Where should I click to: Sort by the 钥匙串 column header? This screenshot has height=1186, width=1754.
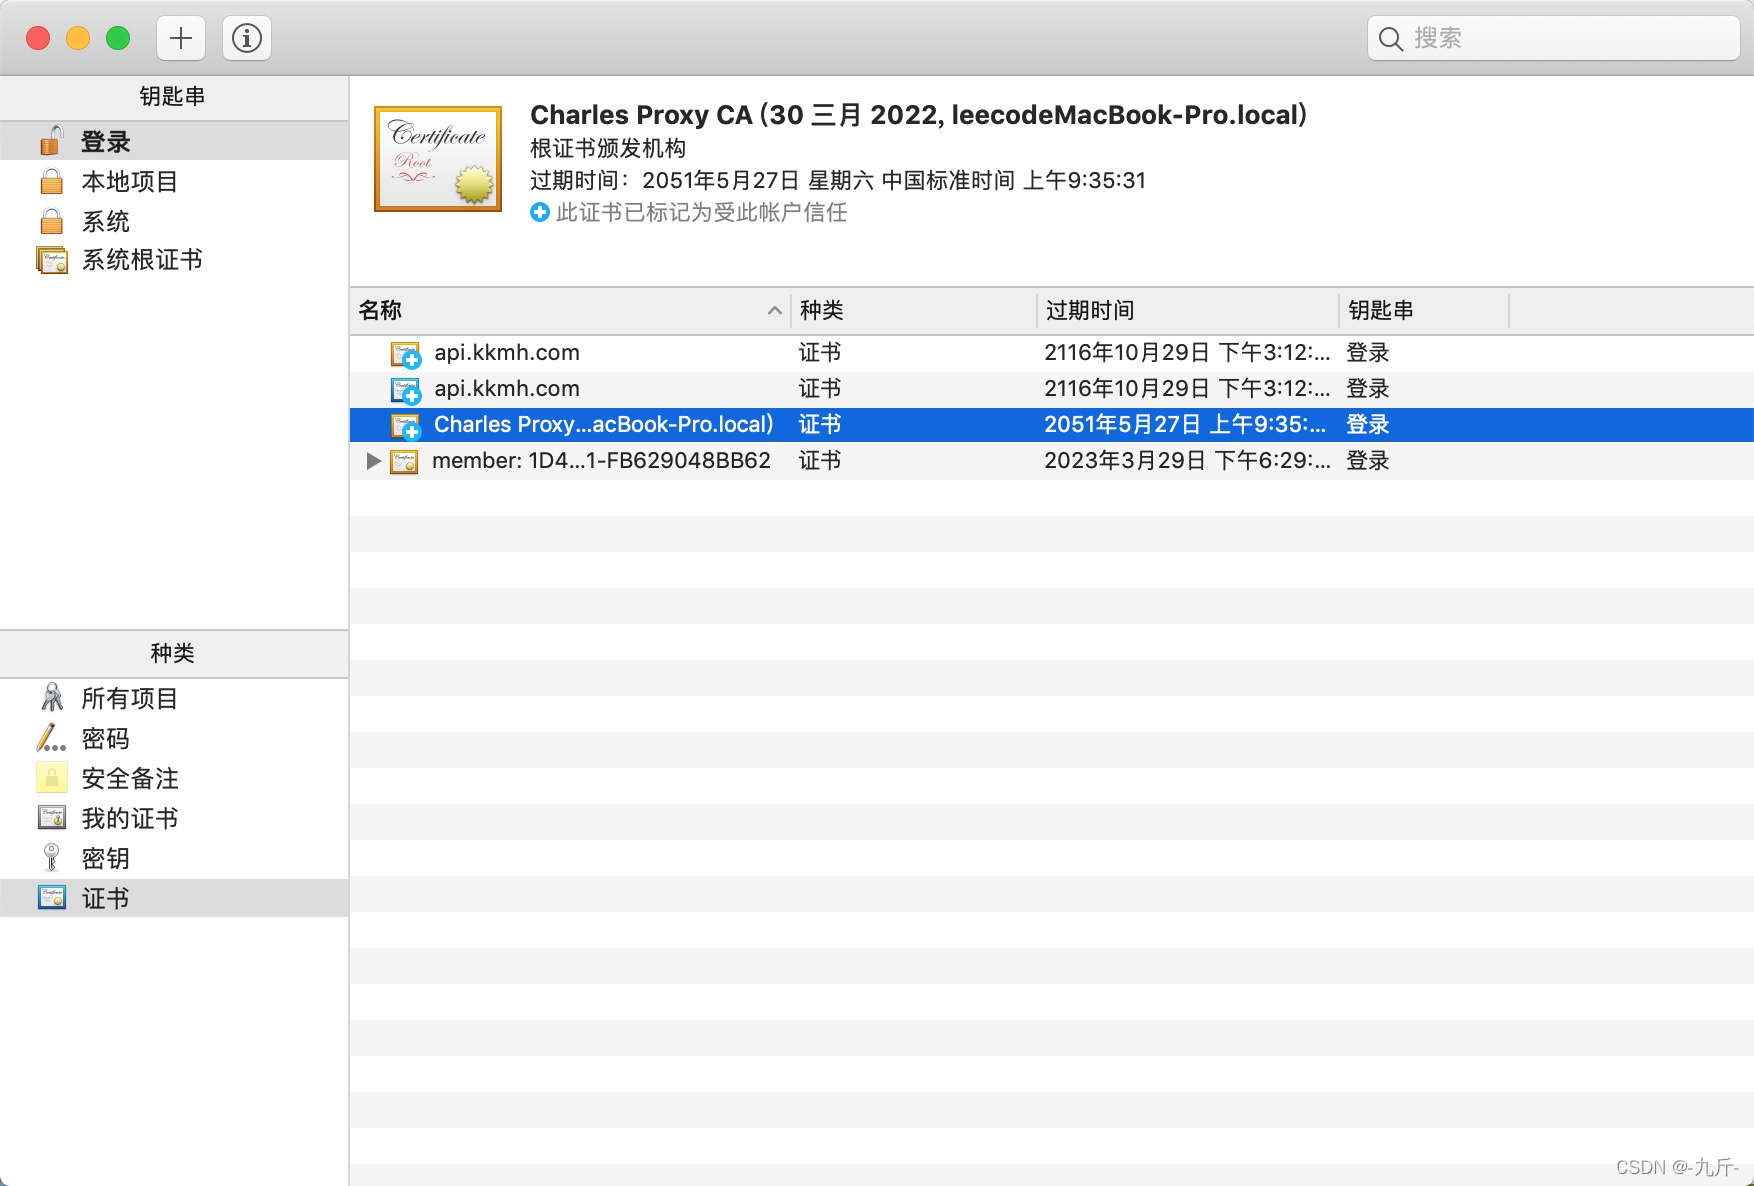tap(1424, 310)
